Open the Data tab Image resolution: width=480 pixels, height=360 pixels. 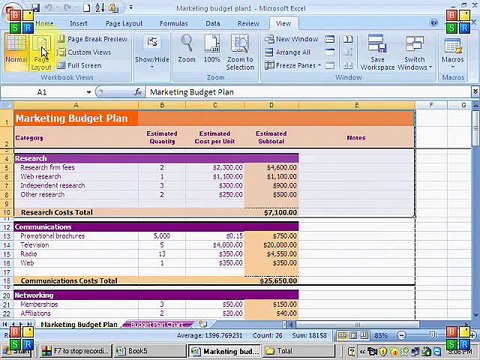[213, 23]
